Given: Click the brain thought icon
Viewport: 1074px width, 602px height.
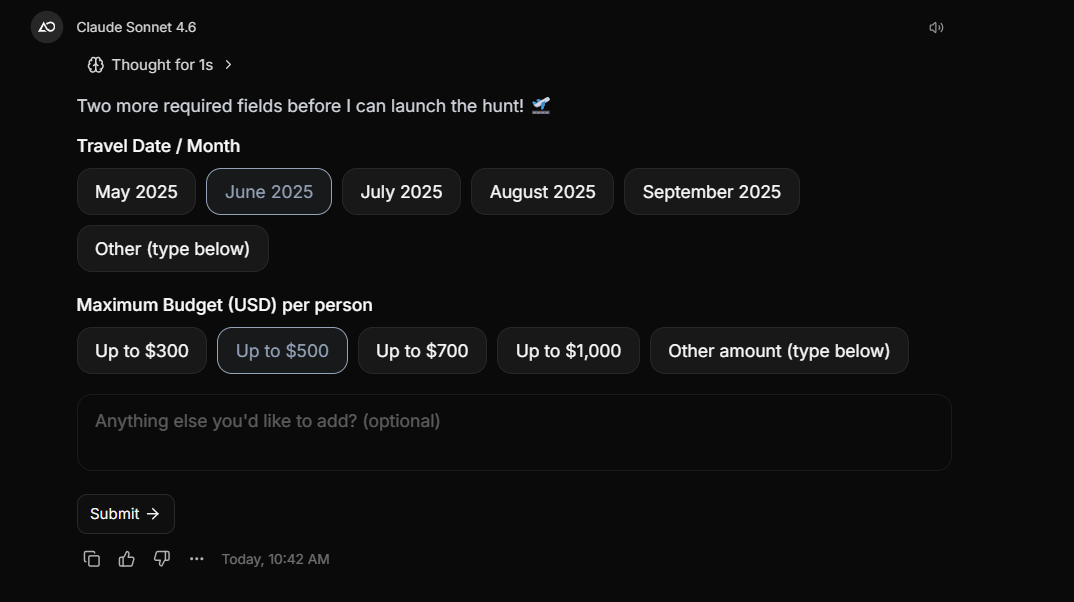Looking at the screenshot, I should 96,65.
